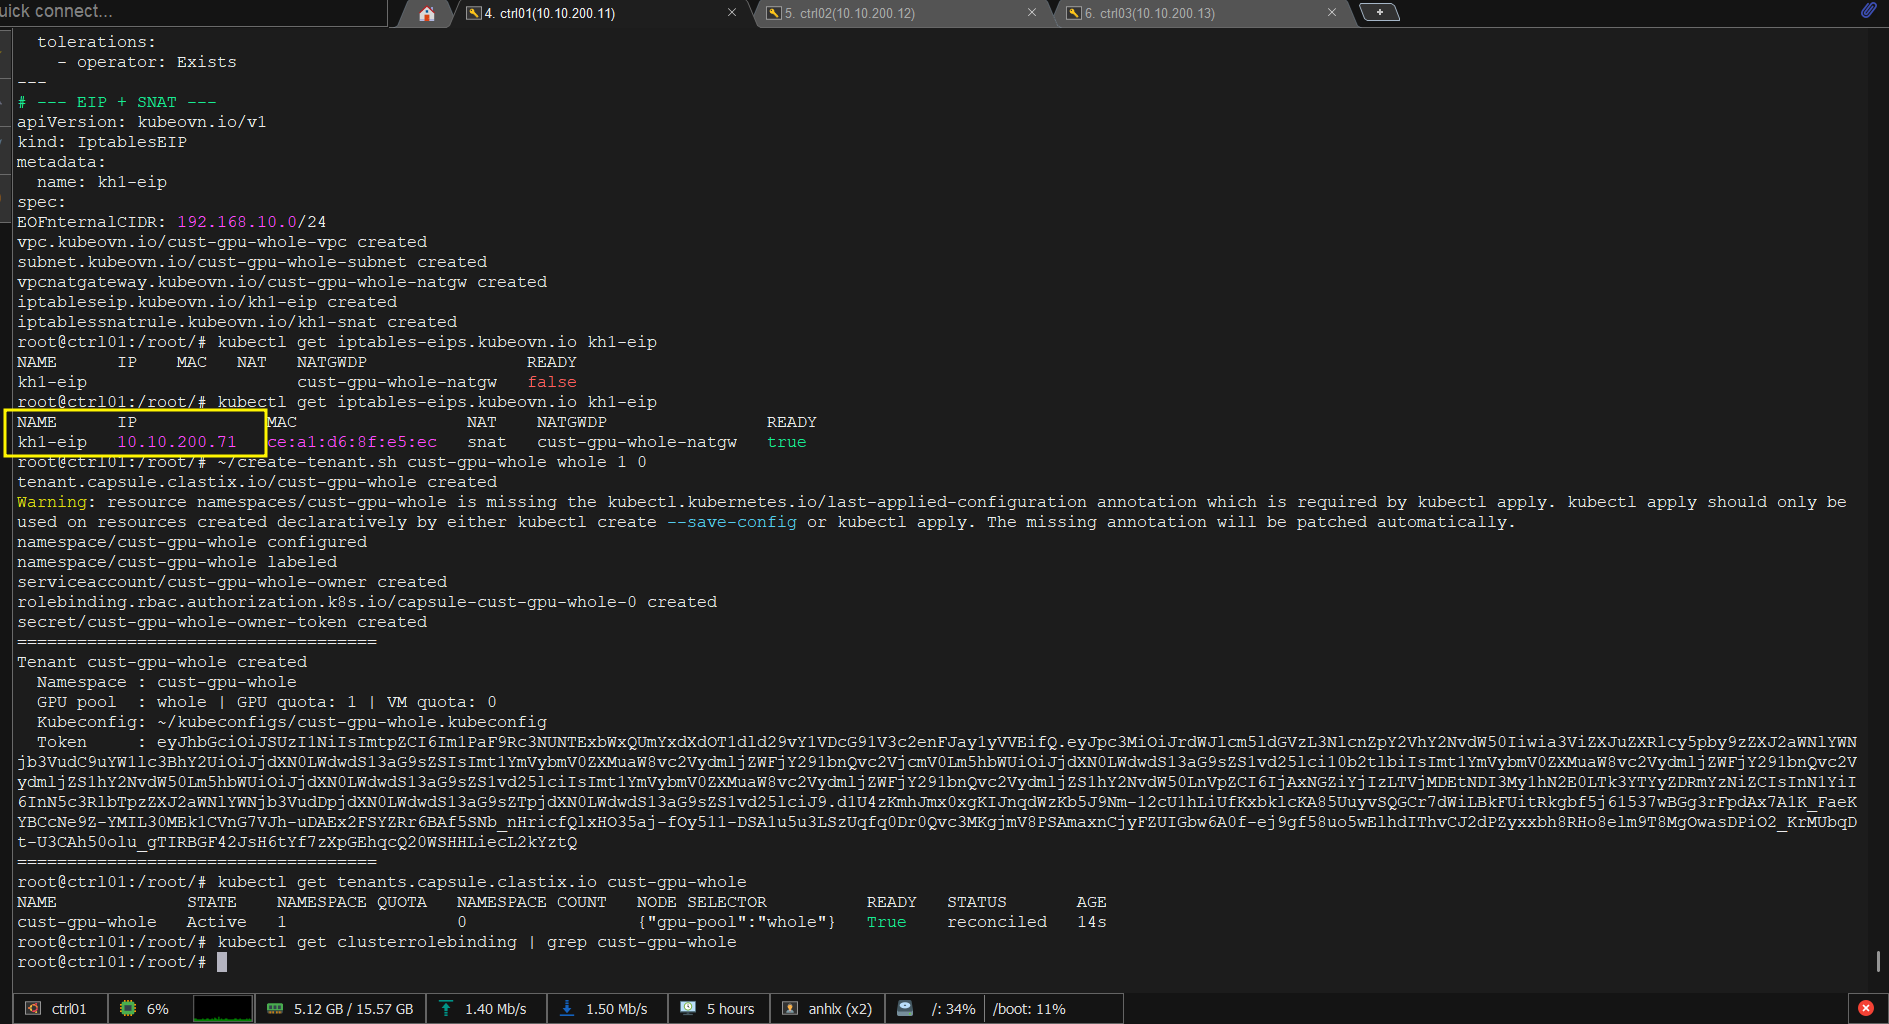This screenshot has width=1889, height=1024.
Task: Click the '# --- EIP + SNAT ---' comment
Action: click(x=117, y=102)
